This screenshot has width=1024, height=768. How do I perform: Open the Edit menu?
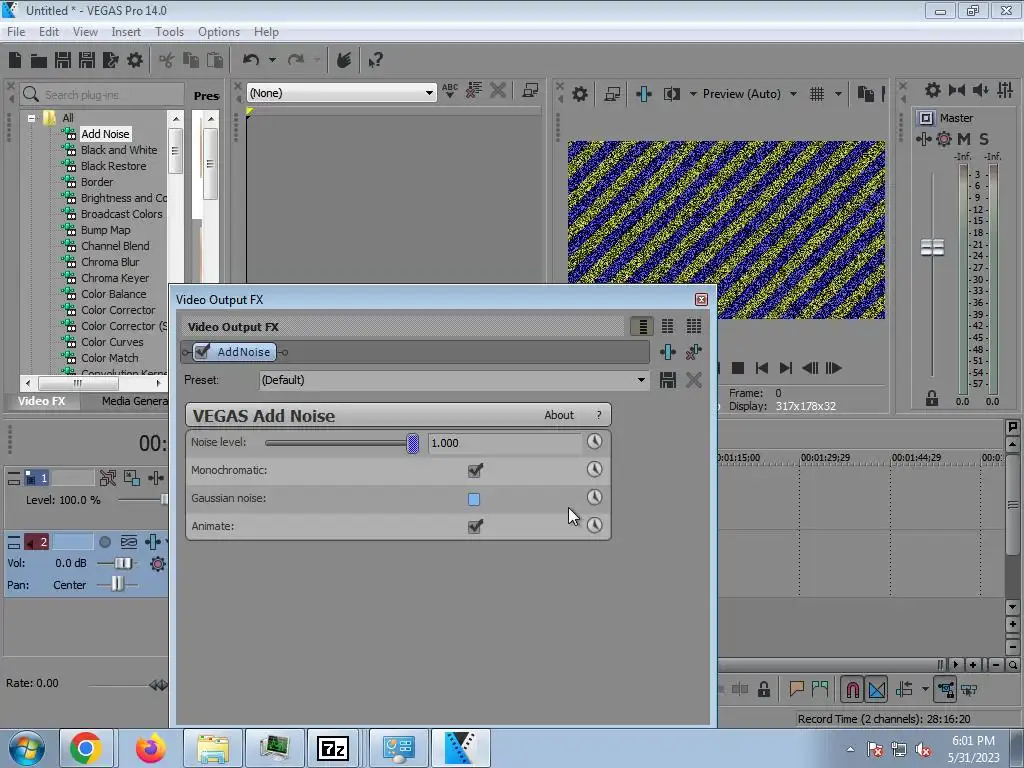[48, 31]
